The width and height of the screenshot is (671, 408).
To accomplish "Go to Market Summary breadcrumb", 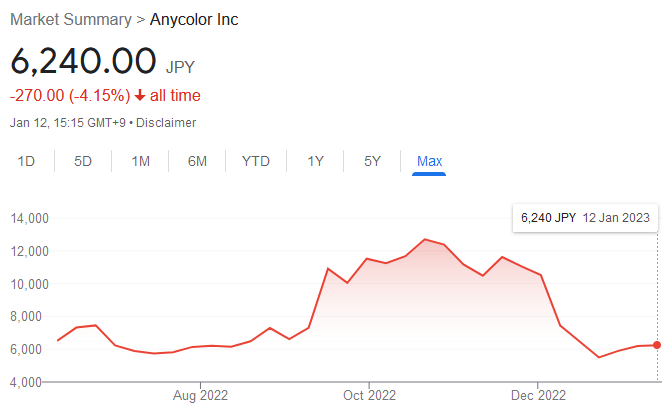I will click(x=71, y=20).
